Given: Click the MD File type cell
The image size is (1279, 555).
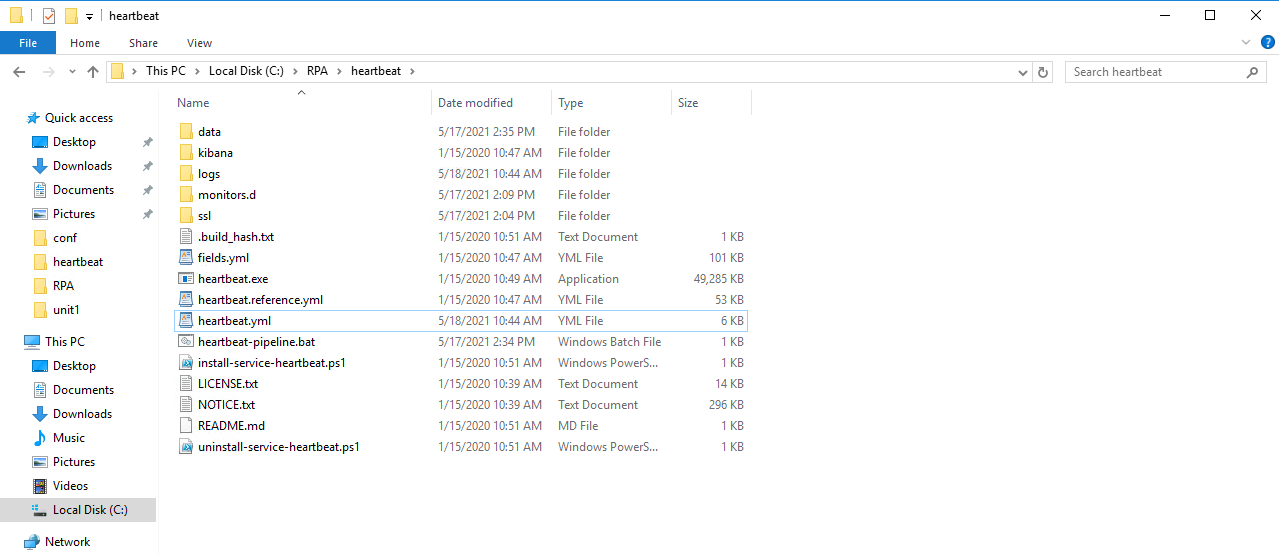Looking at the screenshot, I should pyautogui.click(x=578, y=426).
